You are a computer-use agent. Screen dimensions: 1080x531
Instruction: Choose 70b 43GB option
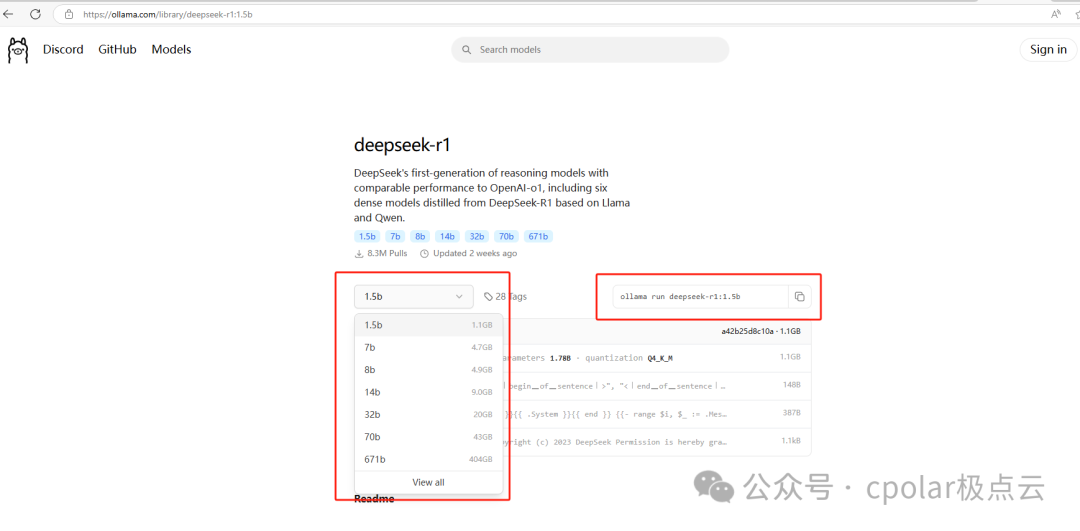428,437
